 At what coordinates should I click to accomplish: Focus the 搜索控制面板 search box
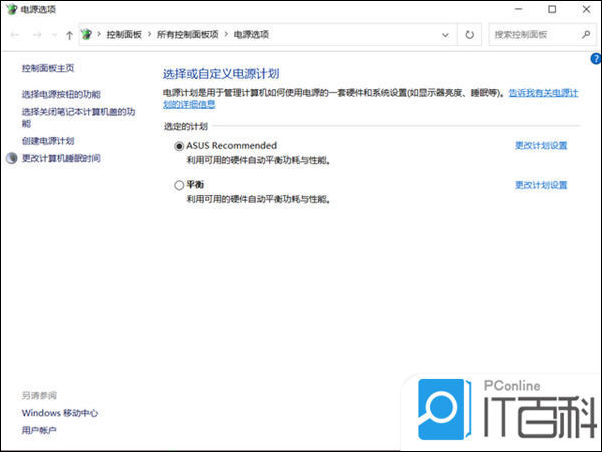click(x=536, y=35)
